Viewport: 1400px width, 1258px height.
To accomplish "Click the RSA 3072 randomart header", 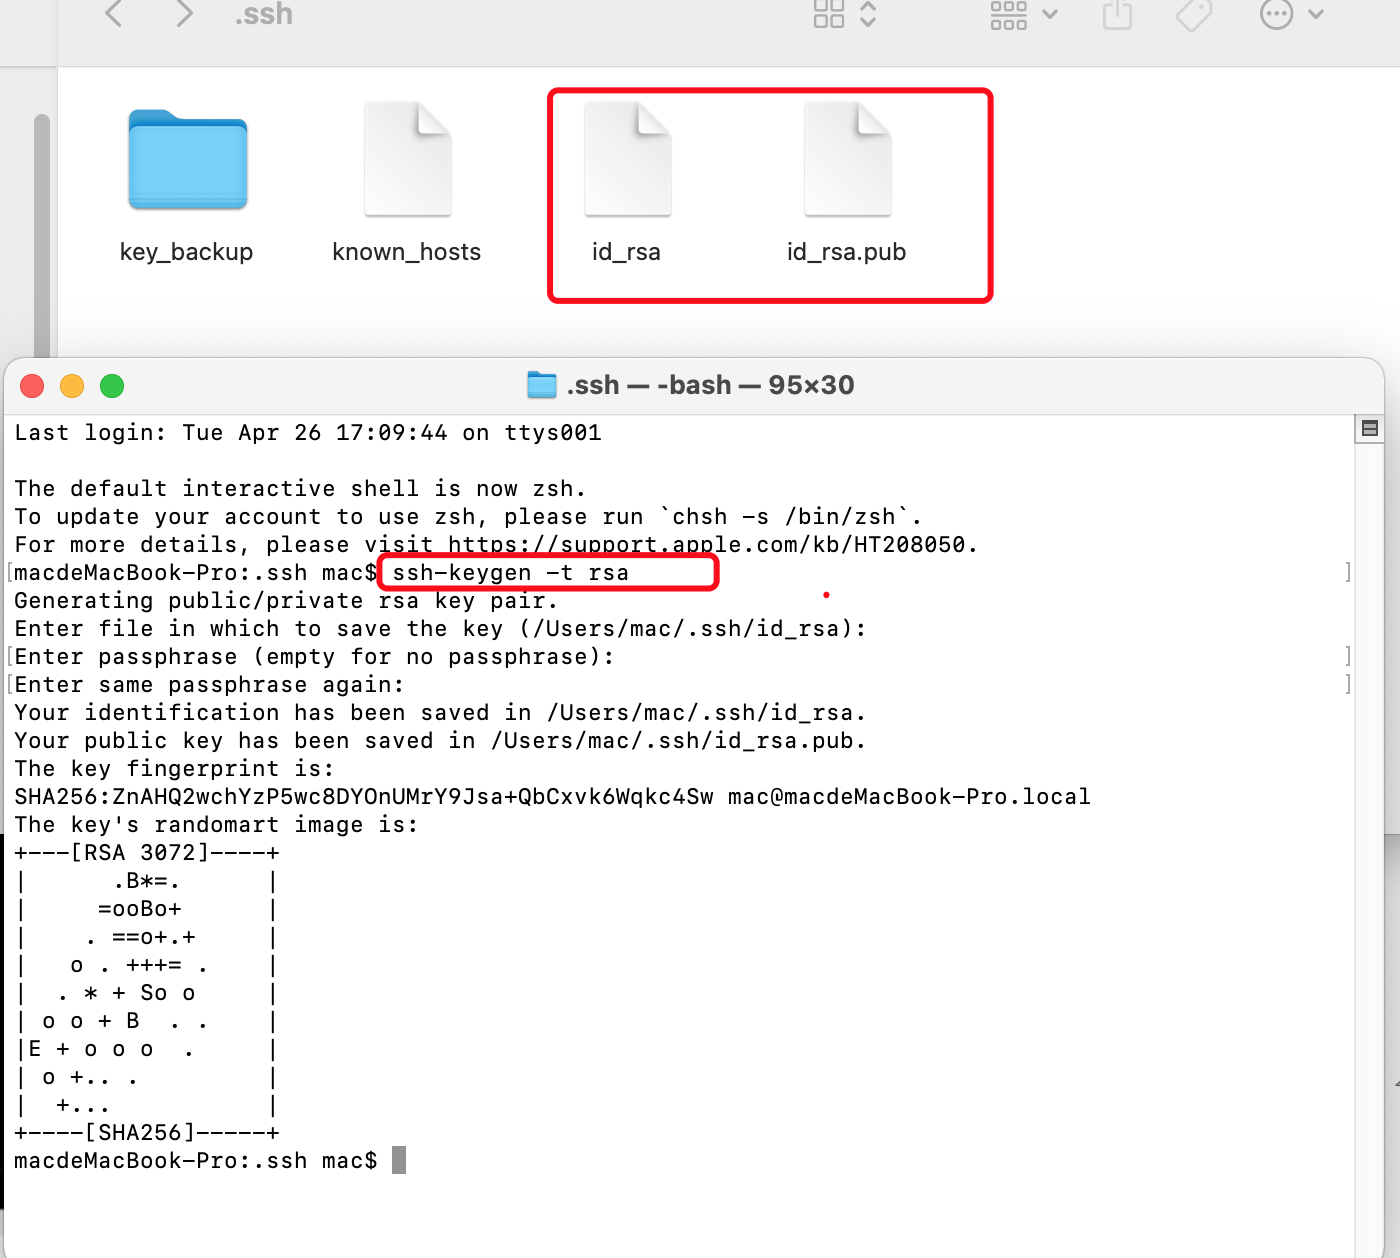I will (x=147, y=853).
